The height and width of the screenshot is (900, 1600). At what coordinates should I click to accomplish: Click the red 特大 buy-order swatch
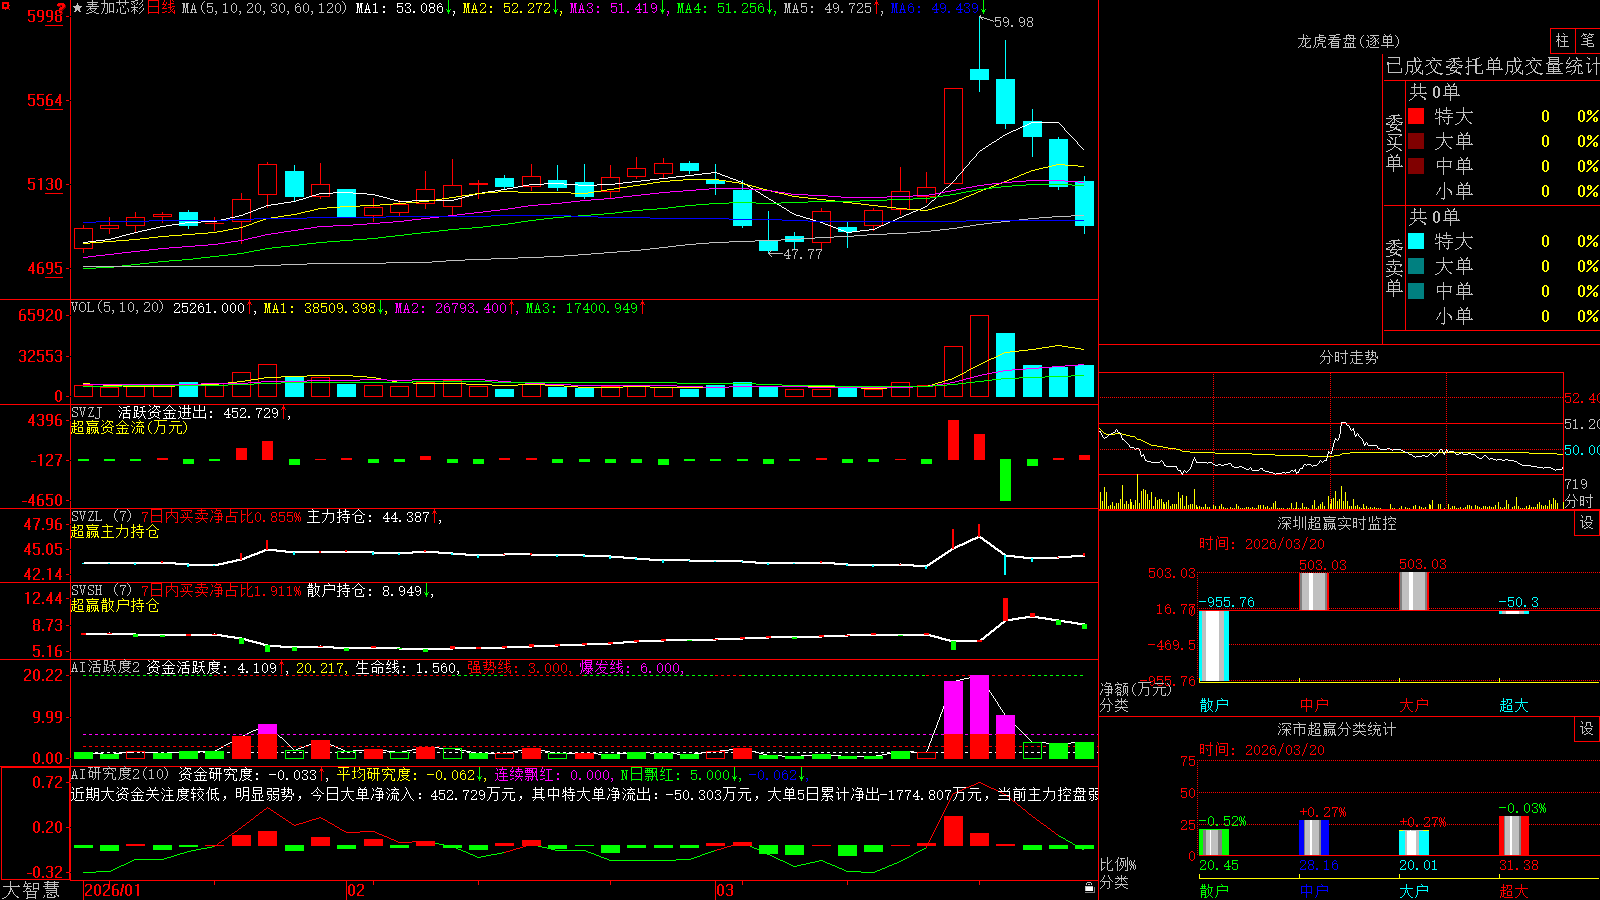[1416, 116]
